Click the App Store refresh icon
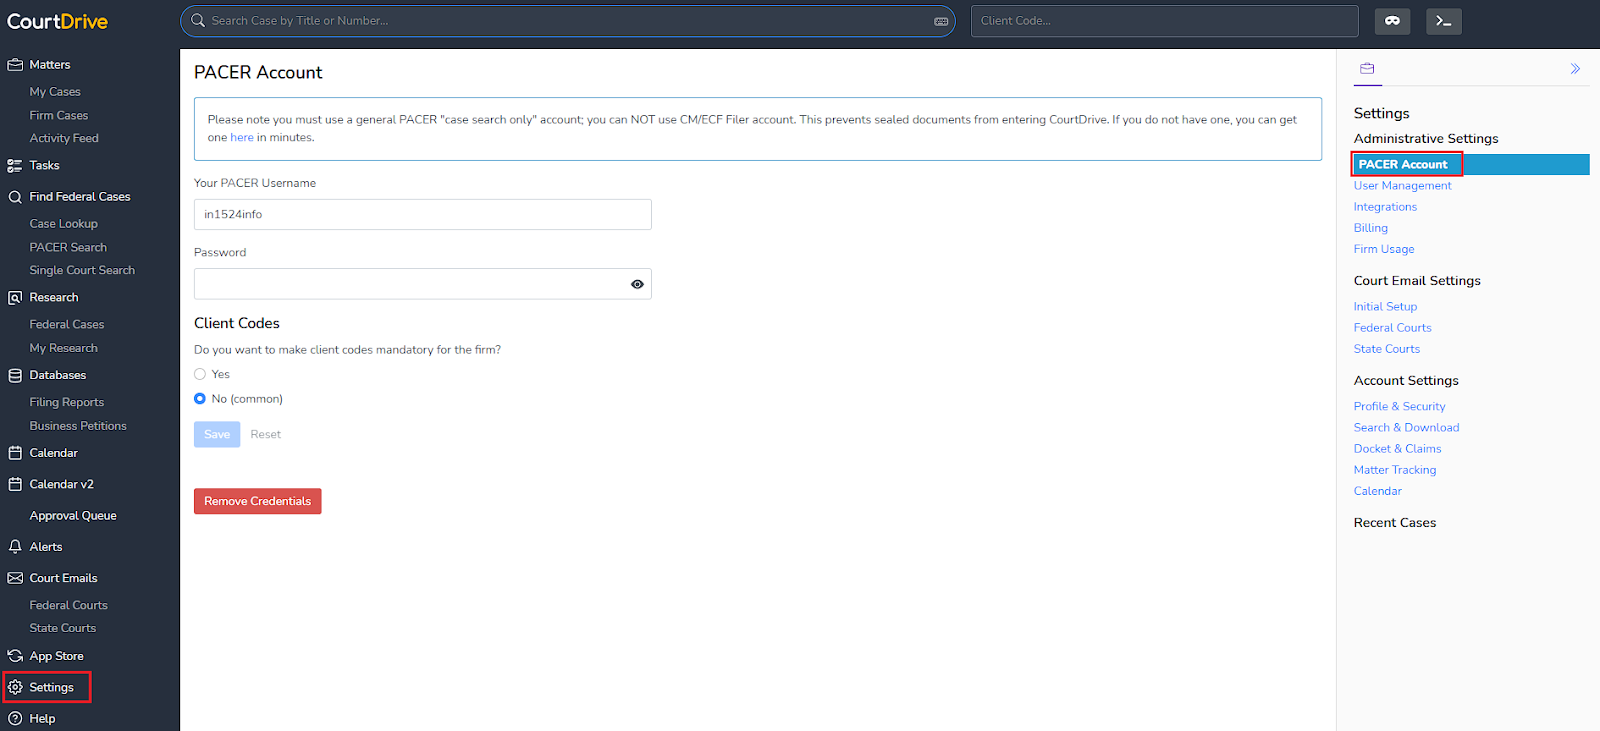Viewport: 1600px width, 731px height. click(15, 656)
